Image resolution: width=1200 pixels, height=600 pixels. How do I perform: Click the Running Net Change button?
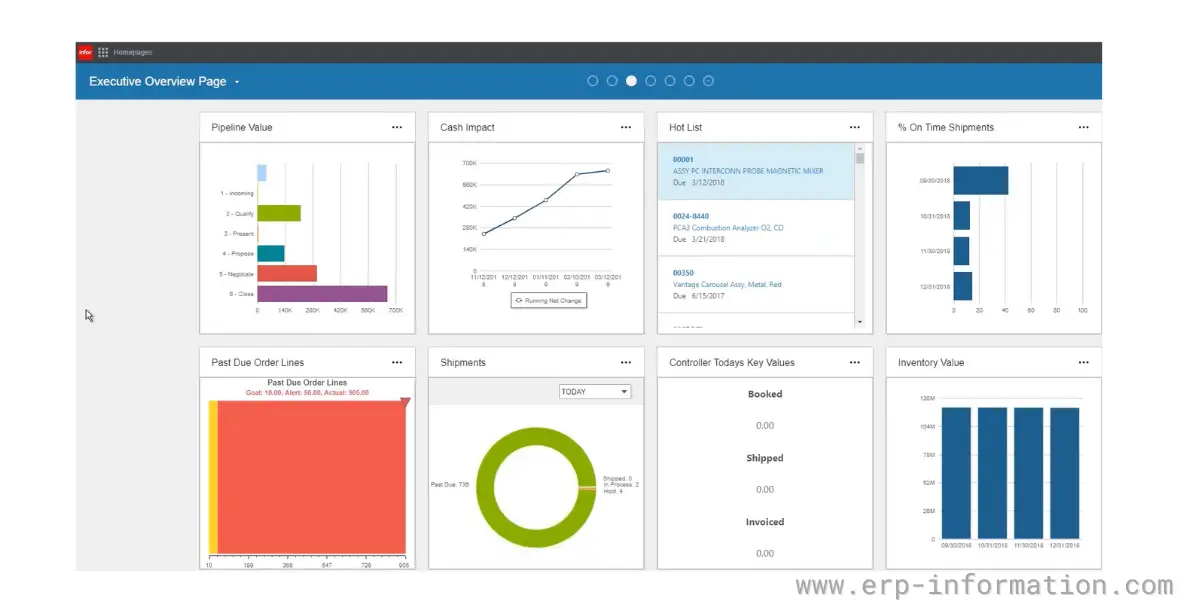click(x=548, y=300)
